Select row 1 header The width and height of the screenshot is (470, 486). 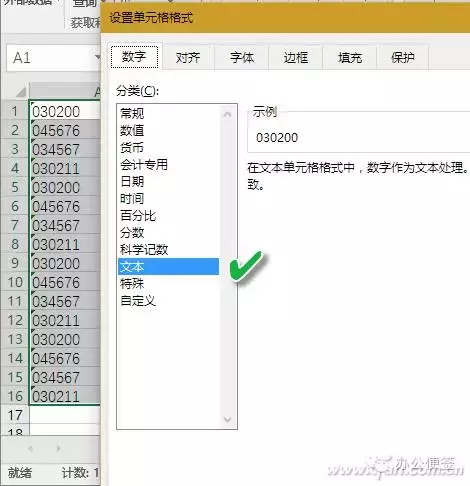tap(15, 111)
